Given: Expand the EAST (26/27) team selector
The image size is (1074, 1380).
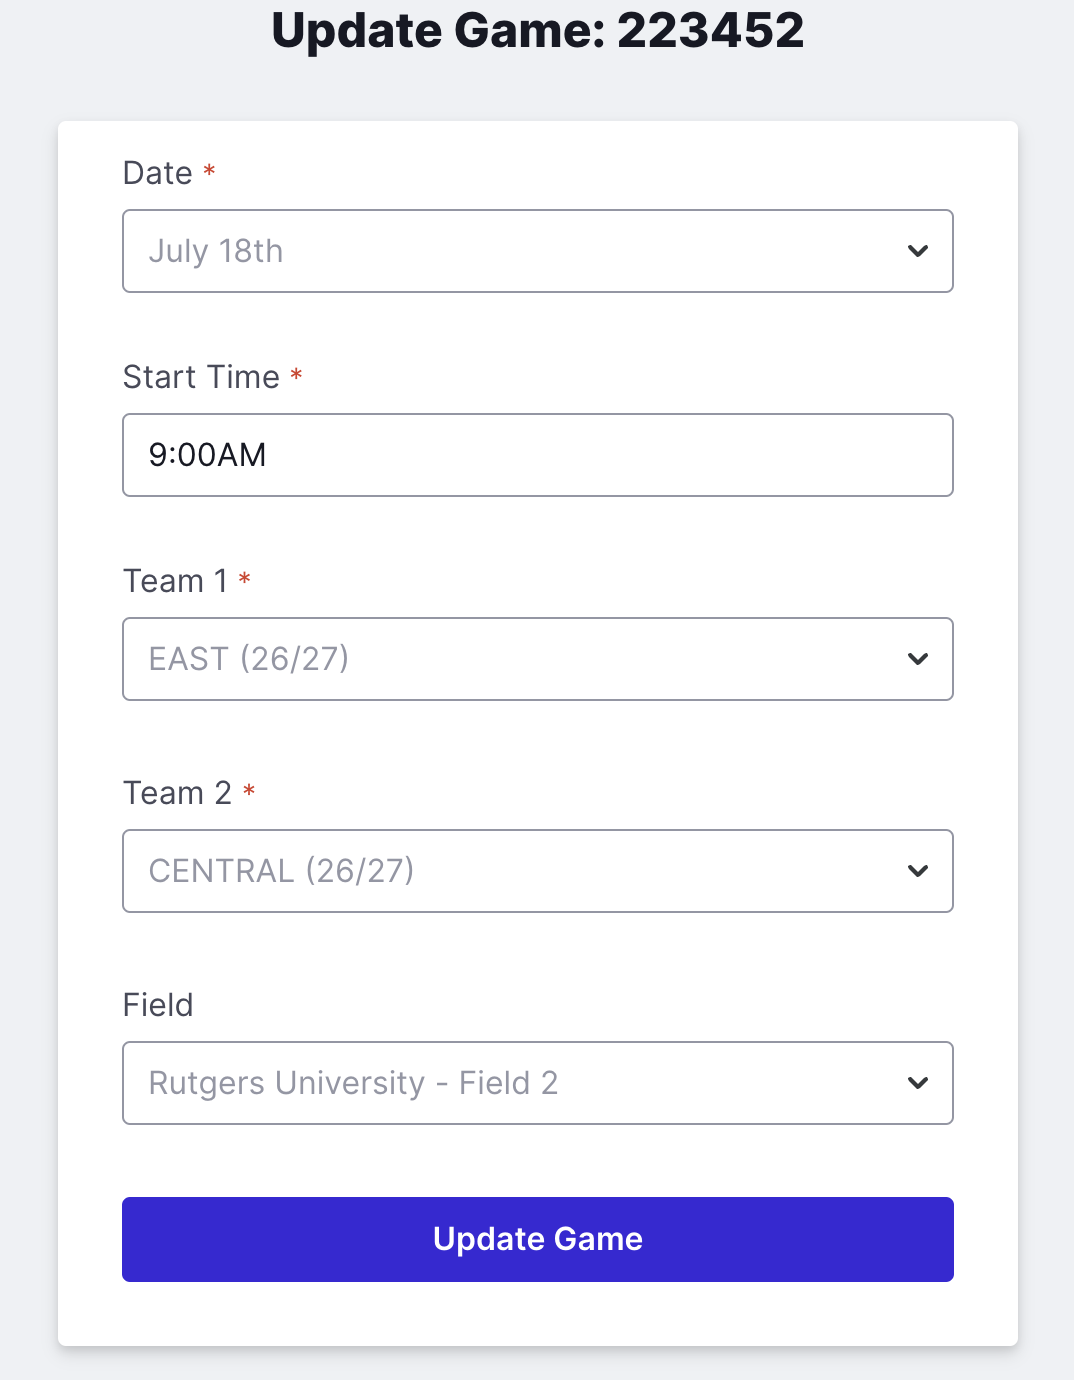Looking at the screenshot, I should coord(537,659).
